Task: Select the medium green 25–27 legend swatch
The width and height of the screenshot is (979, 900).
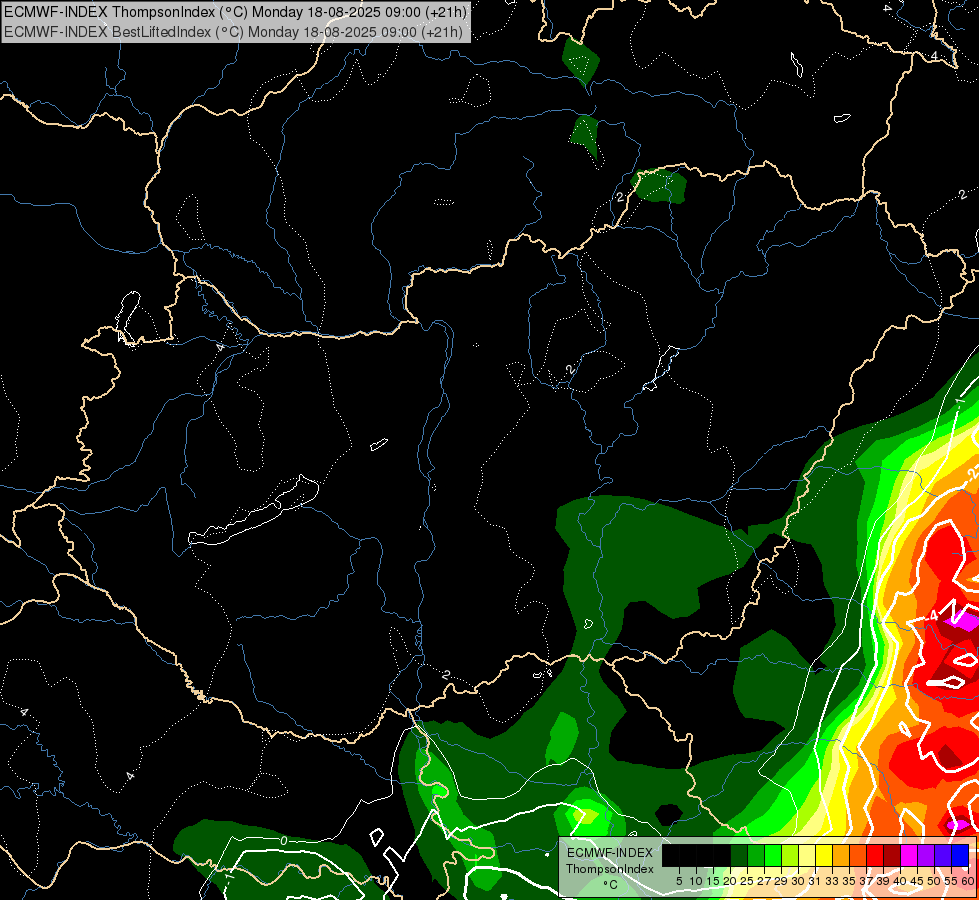Action: coord(756,855)
